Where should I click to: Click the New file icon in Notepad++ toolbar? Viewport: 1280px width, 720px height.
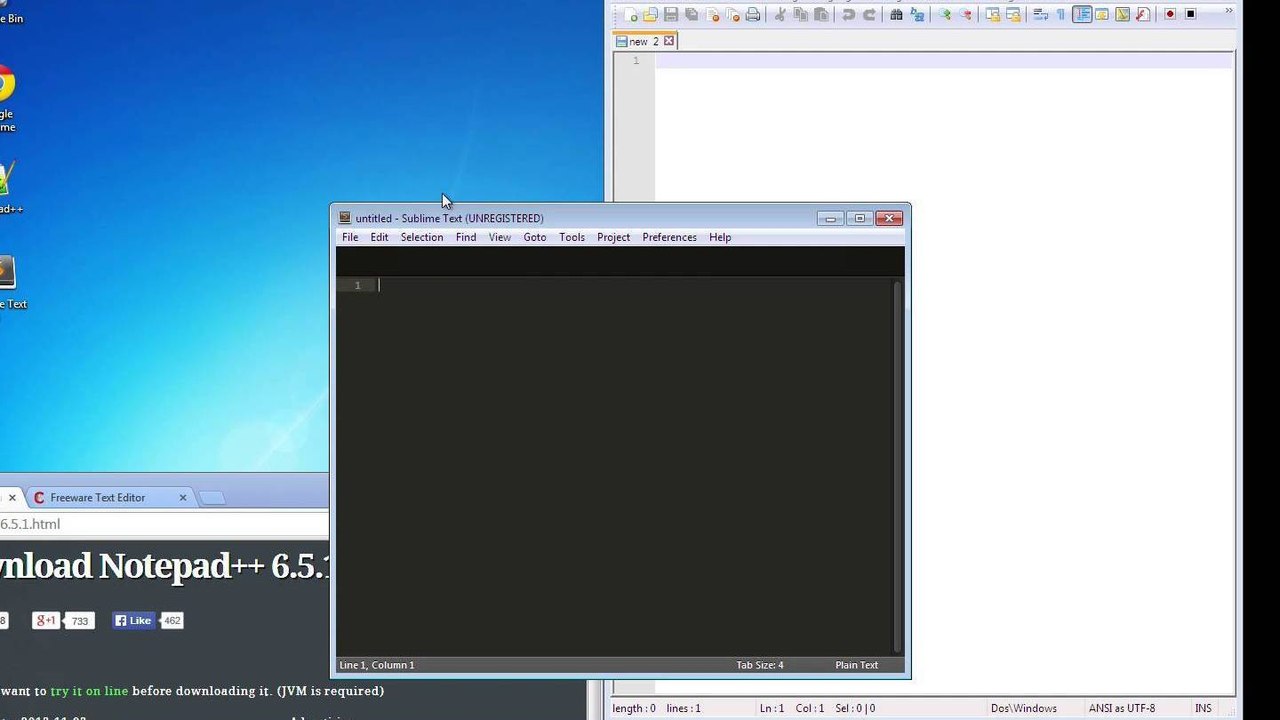(x=631, y=14)
